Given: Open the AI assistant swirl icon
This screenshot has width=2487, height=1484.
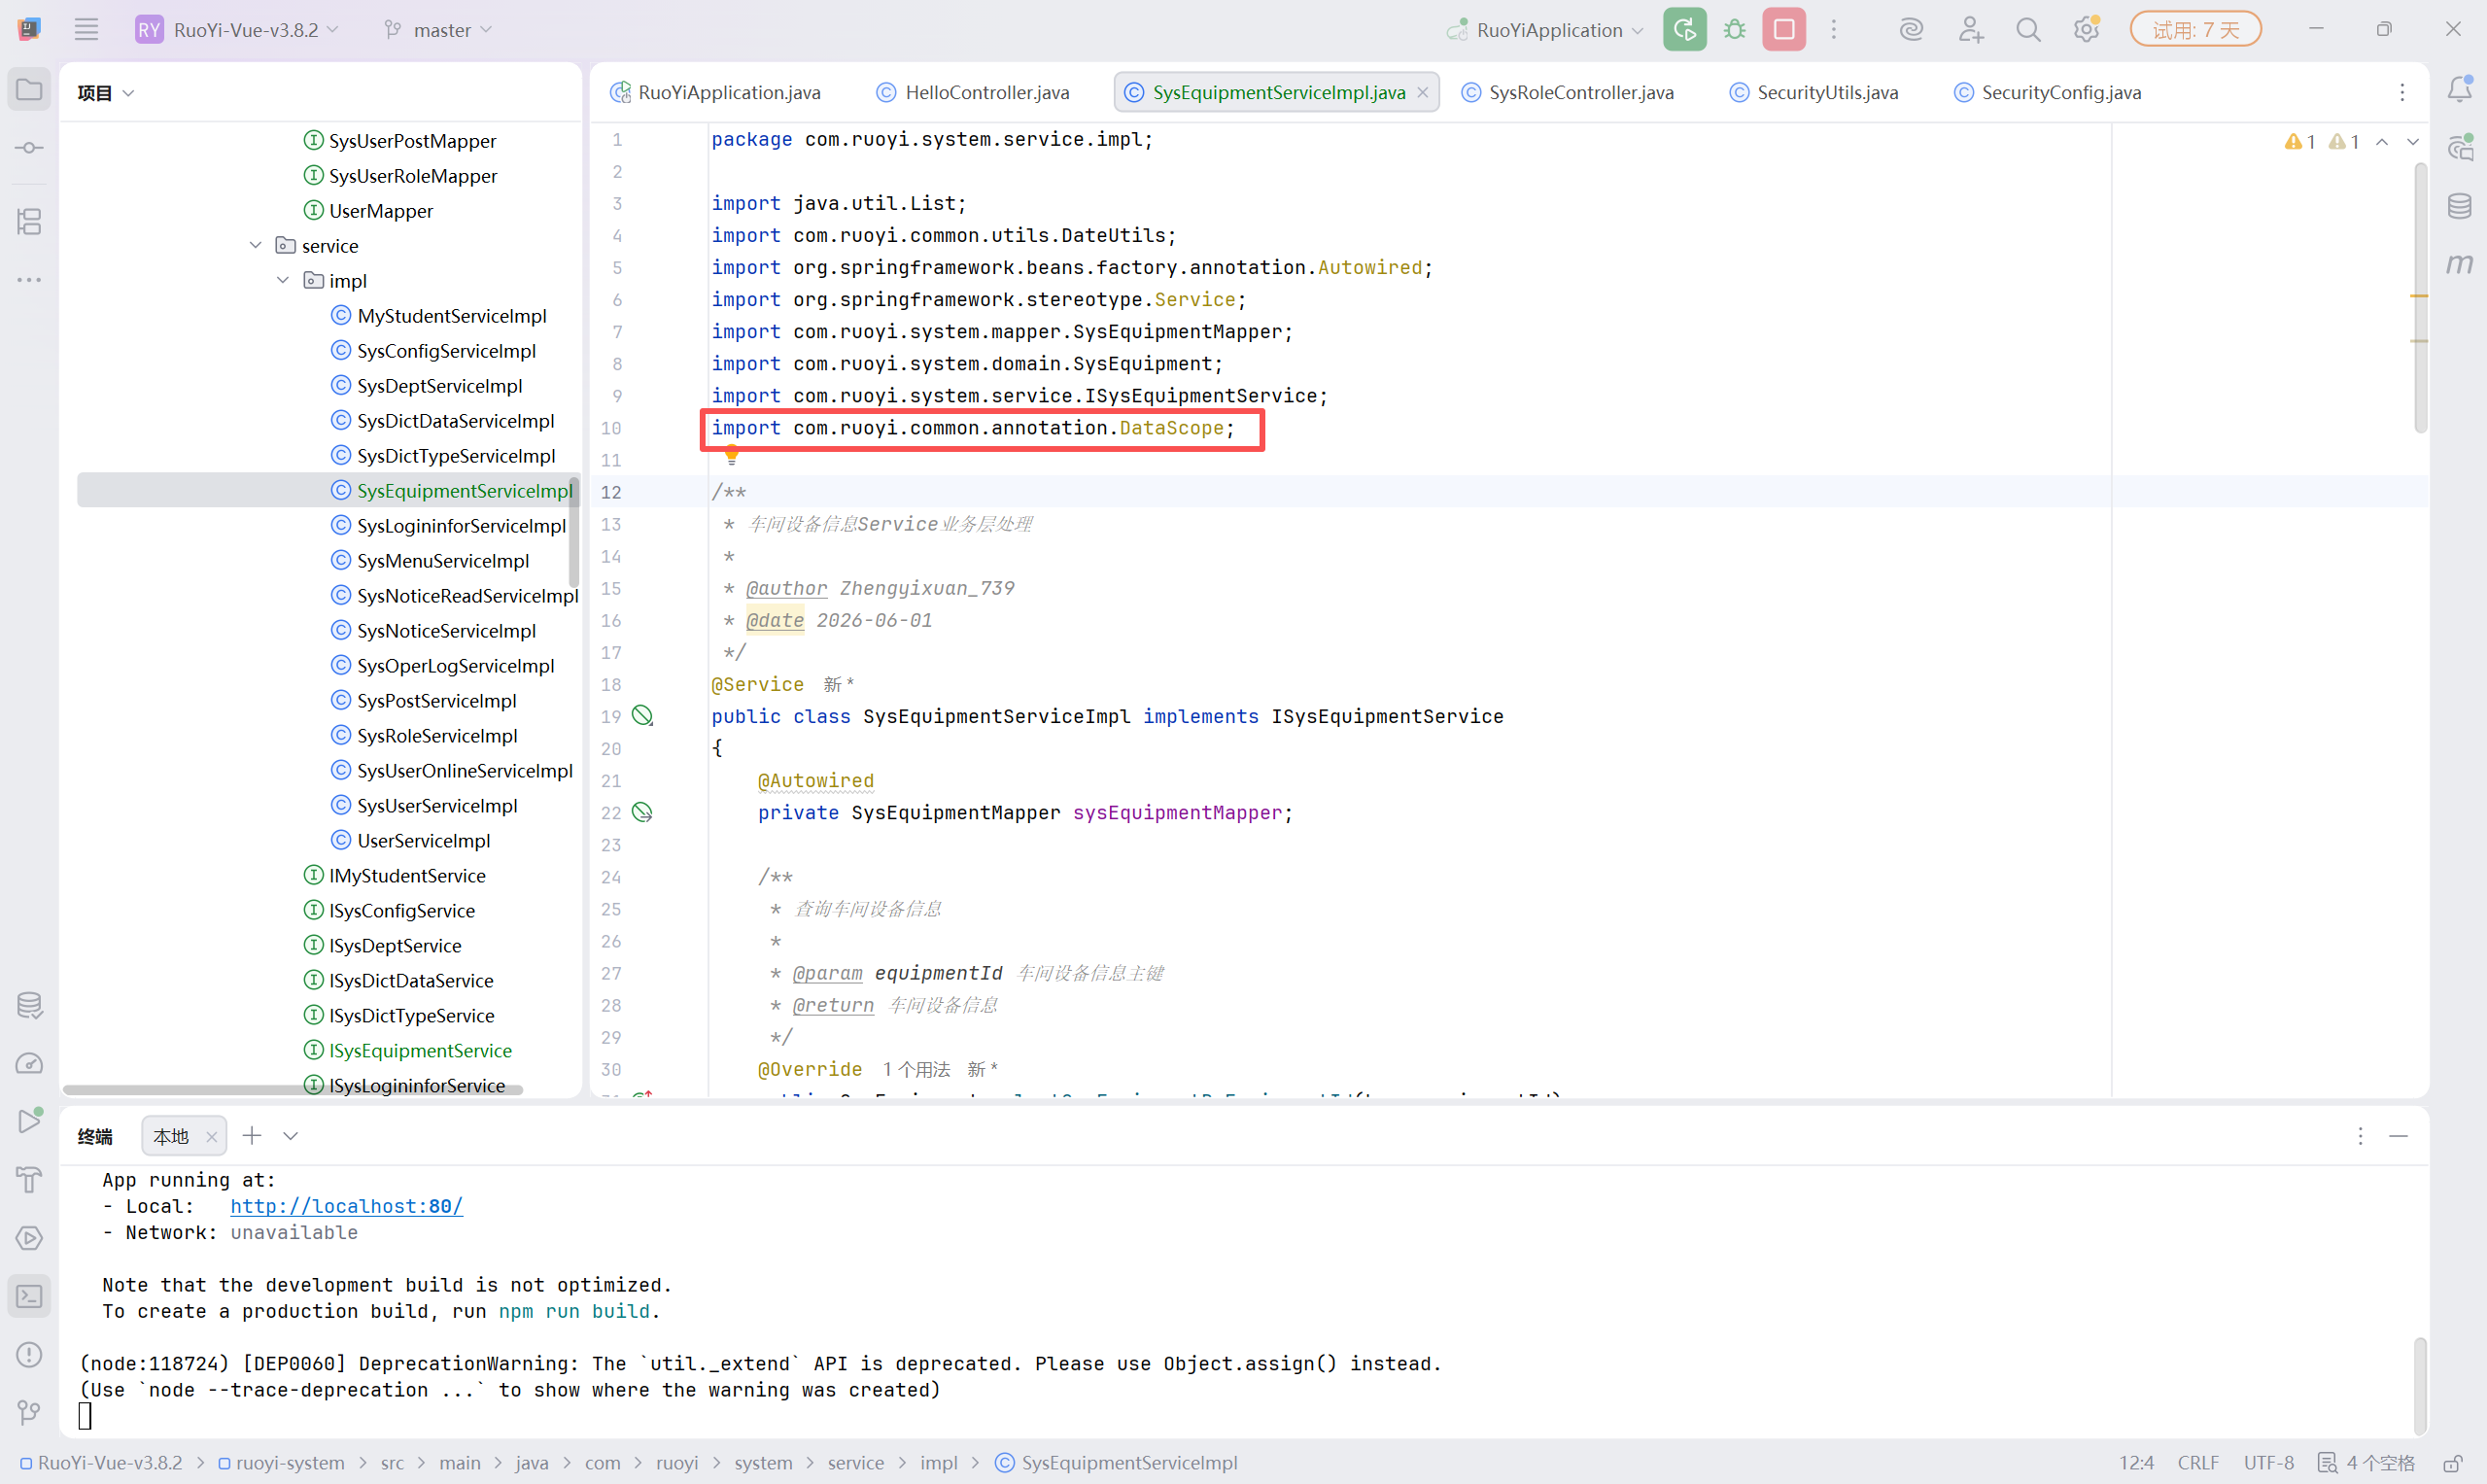Looking at the screenshot, I should click(x=1911, y=29).
